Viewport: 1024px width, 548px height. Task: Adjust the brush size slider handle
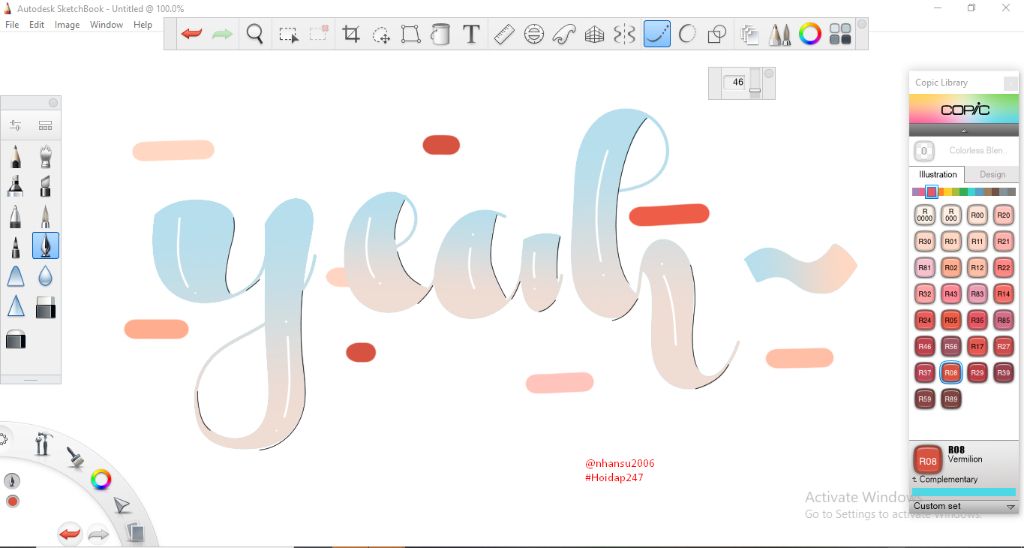755,90
